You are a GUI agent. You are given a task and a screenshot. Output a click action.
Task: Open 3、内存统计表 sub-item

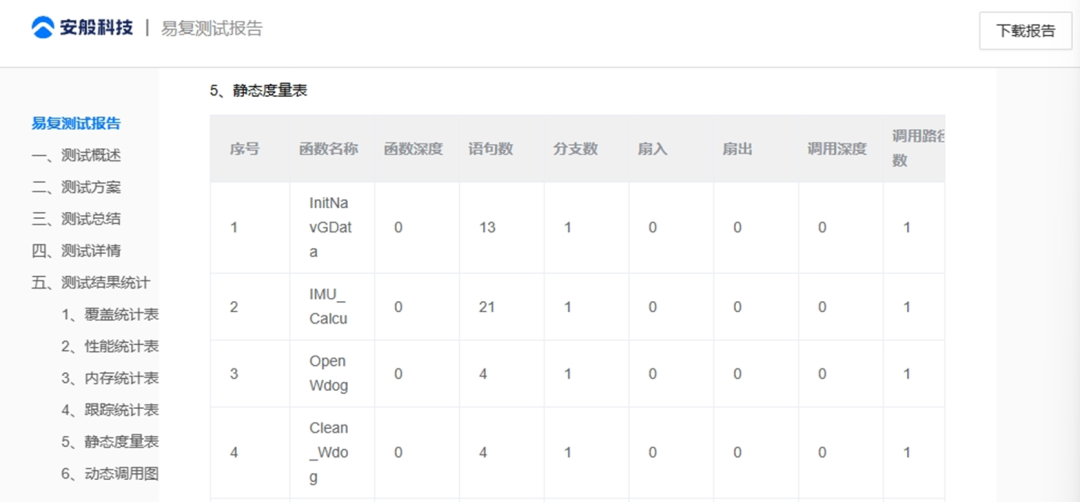coord(109,378)
